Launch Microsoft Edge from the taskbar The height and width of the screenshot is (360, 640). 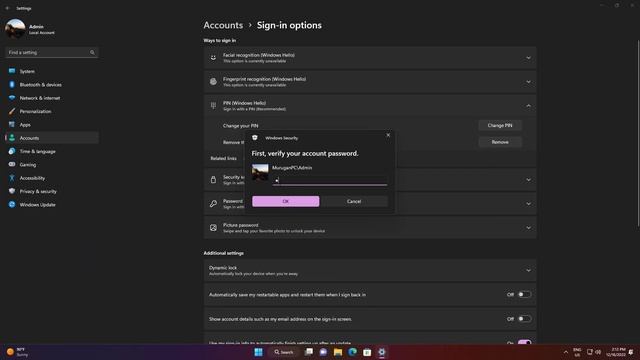click(353, 352)
